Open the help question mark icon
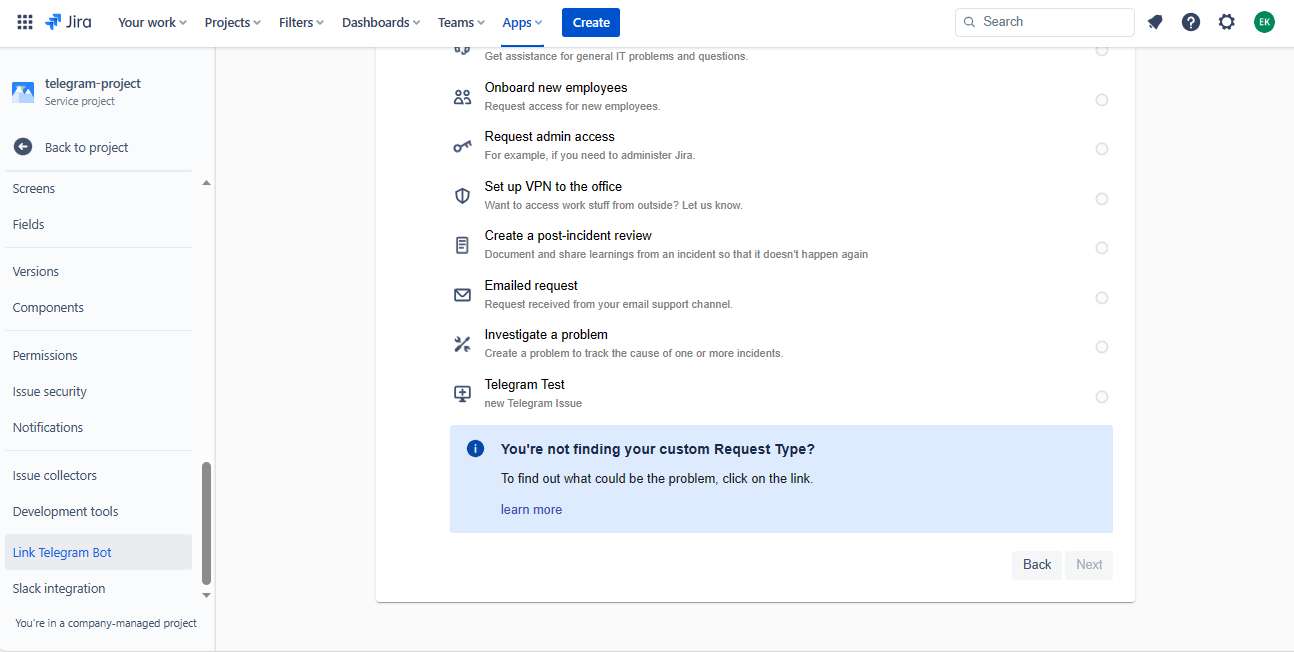1294x652 pixels. pos(1190,22)
